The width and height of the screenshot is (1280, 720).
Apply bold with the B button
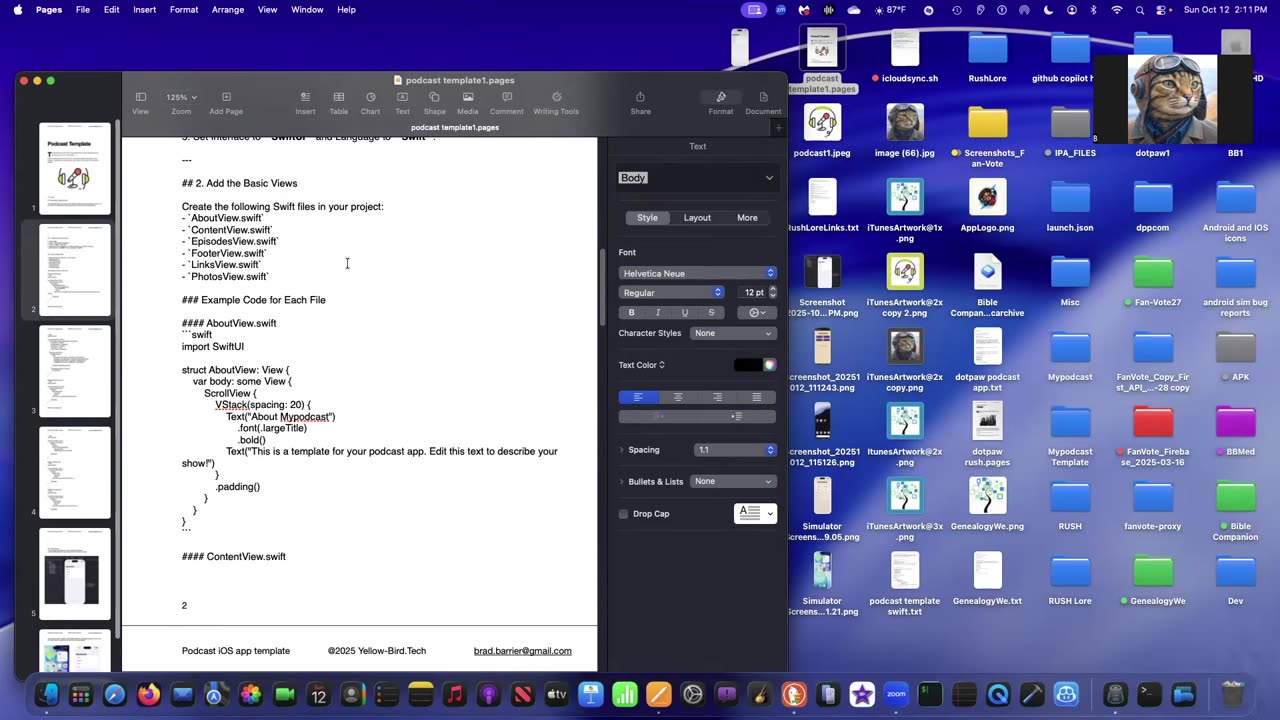coord(631,312)
